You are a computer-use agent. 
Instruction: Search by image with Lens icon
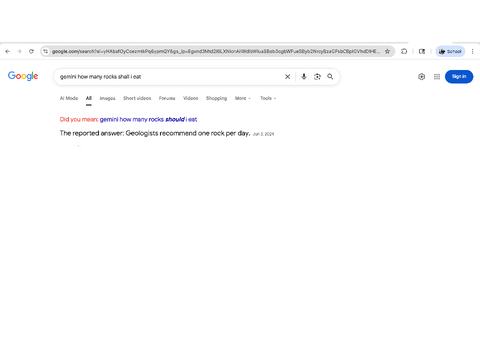pos(317,77)
